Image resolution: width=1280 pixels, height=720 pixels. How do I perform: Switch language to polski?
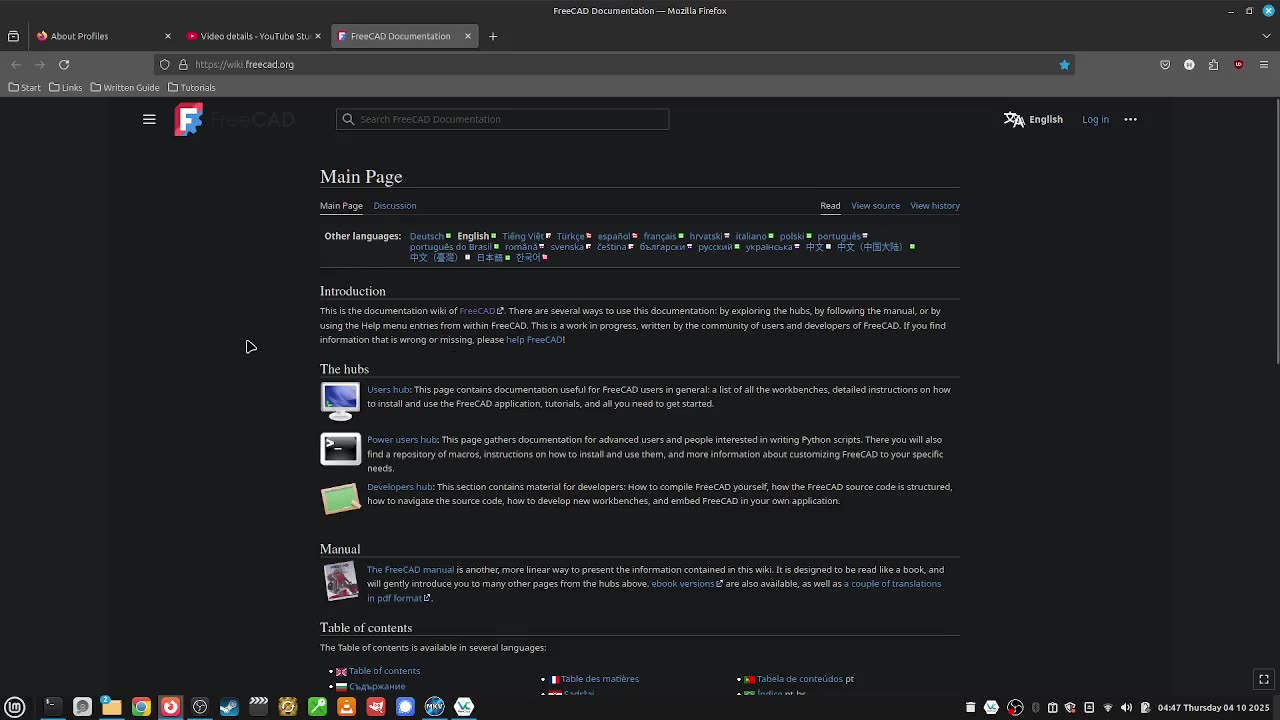792,236
